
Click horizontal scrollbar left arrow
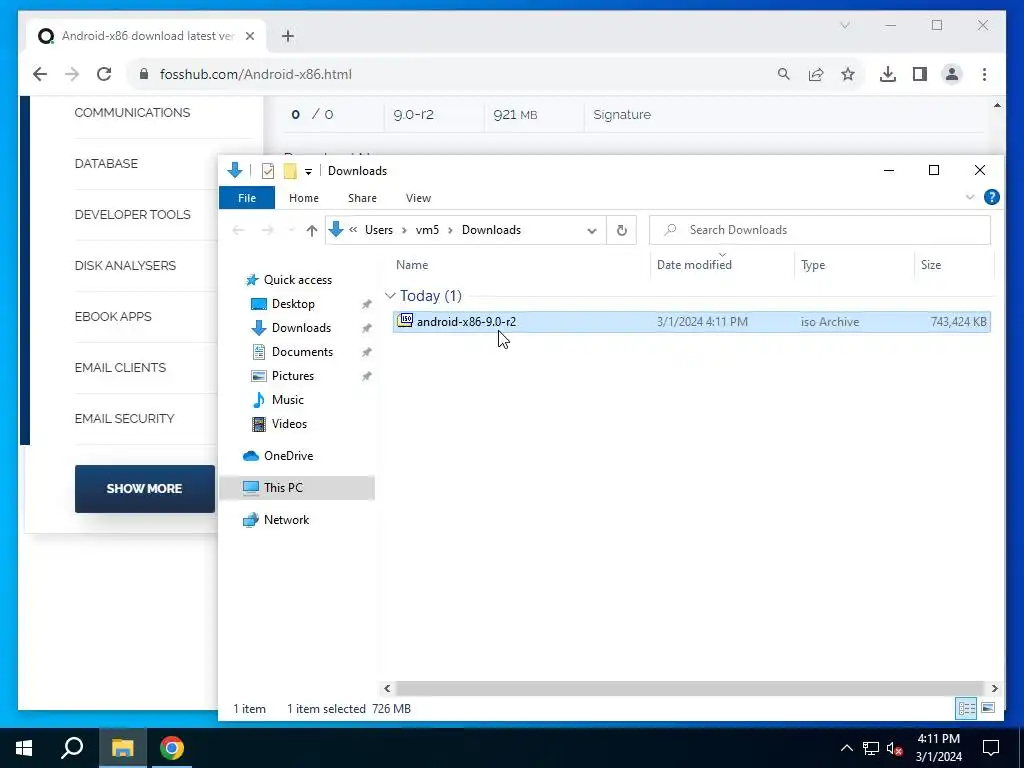pos(387,688)
